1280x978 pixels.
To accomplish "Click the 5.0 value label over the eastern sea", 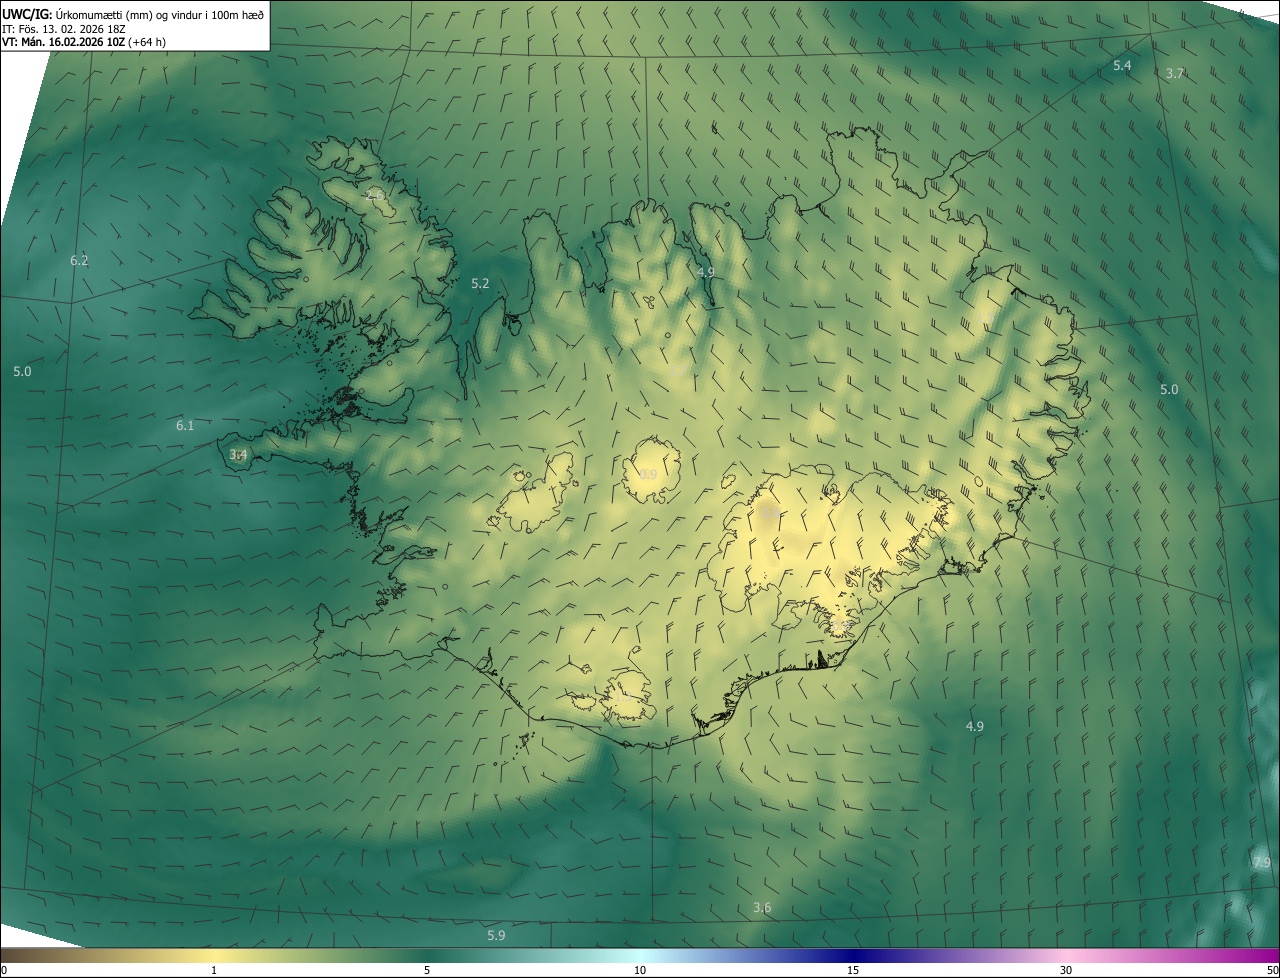I will (x=1169, y=390).
